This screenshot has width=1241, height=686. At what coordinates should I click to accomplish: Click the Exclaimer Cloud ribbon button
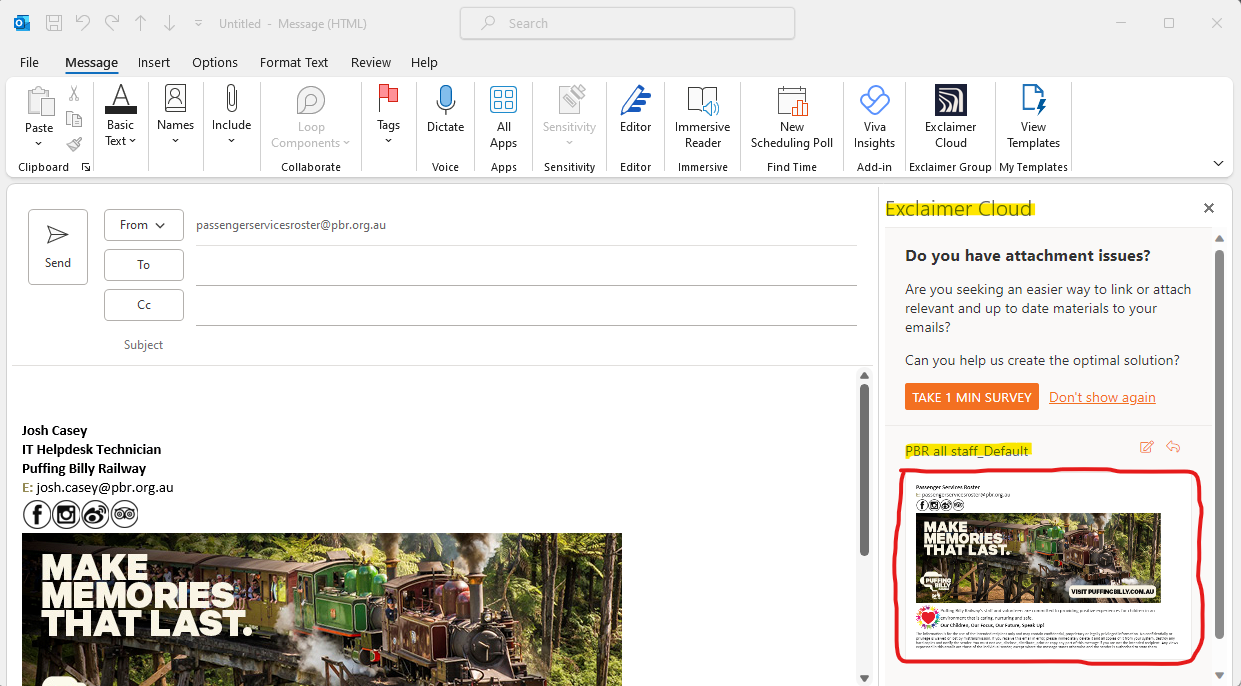click(x=950, y=116)
